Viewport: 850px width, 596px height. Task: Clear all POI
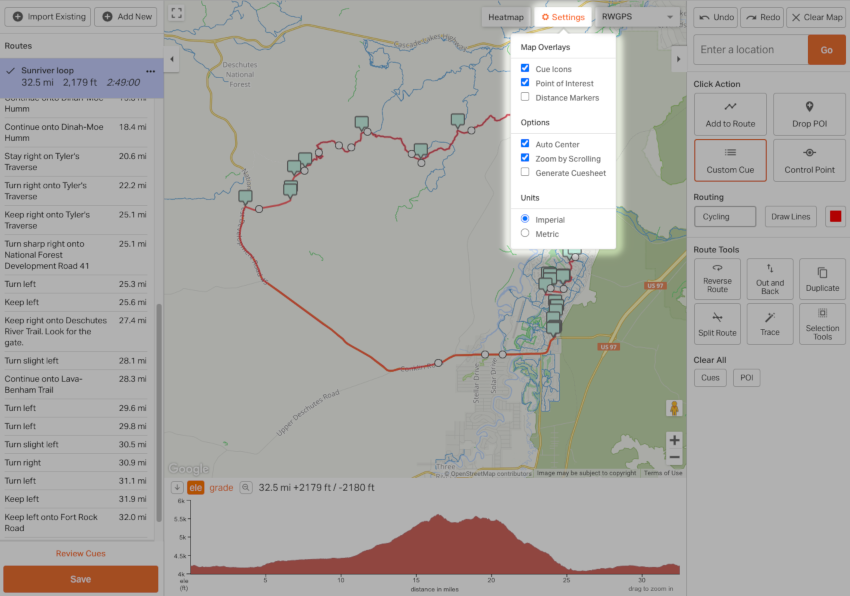(x=746, y=377)
